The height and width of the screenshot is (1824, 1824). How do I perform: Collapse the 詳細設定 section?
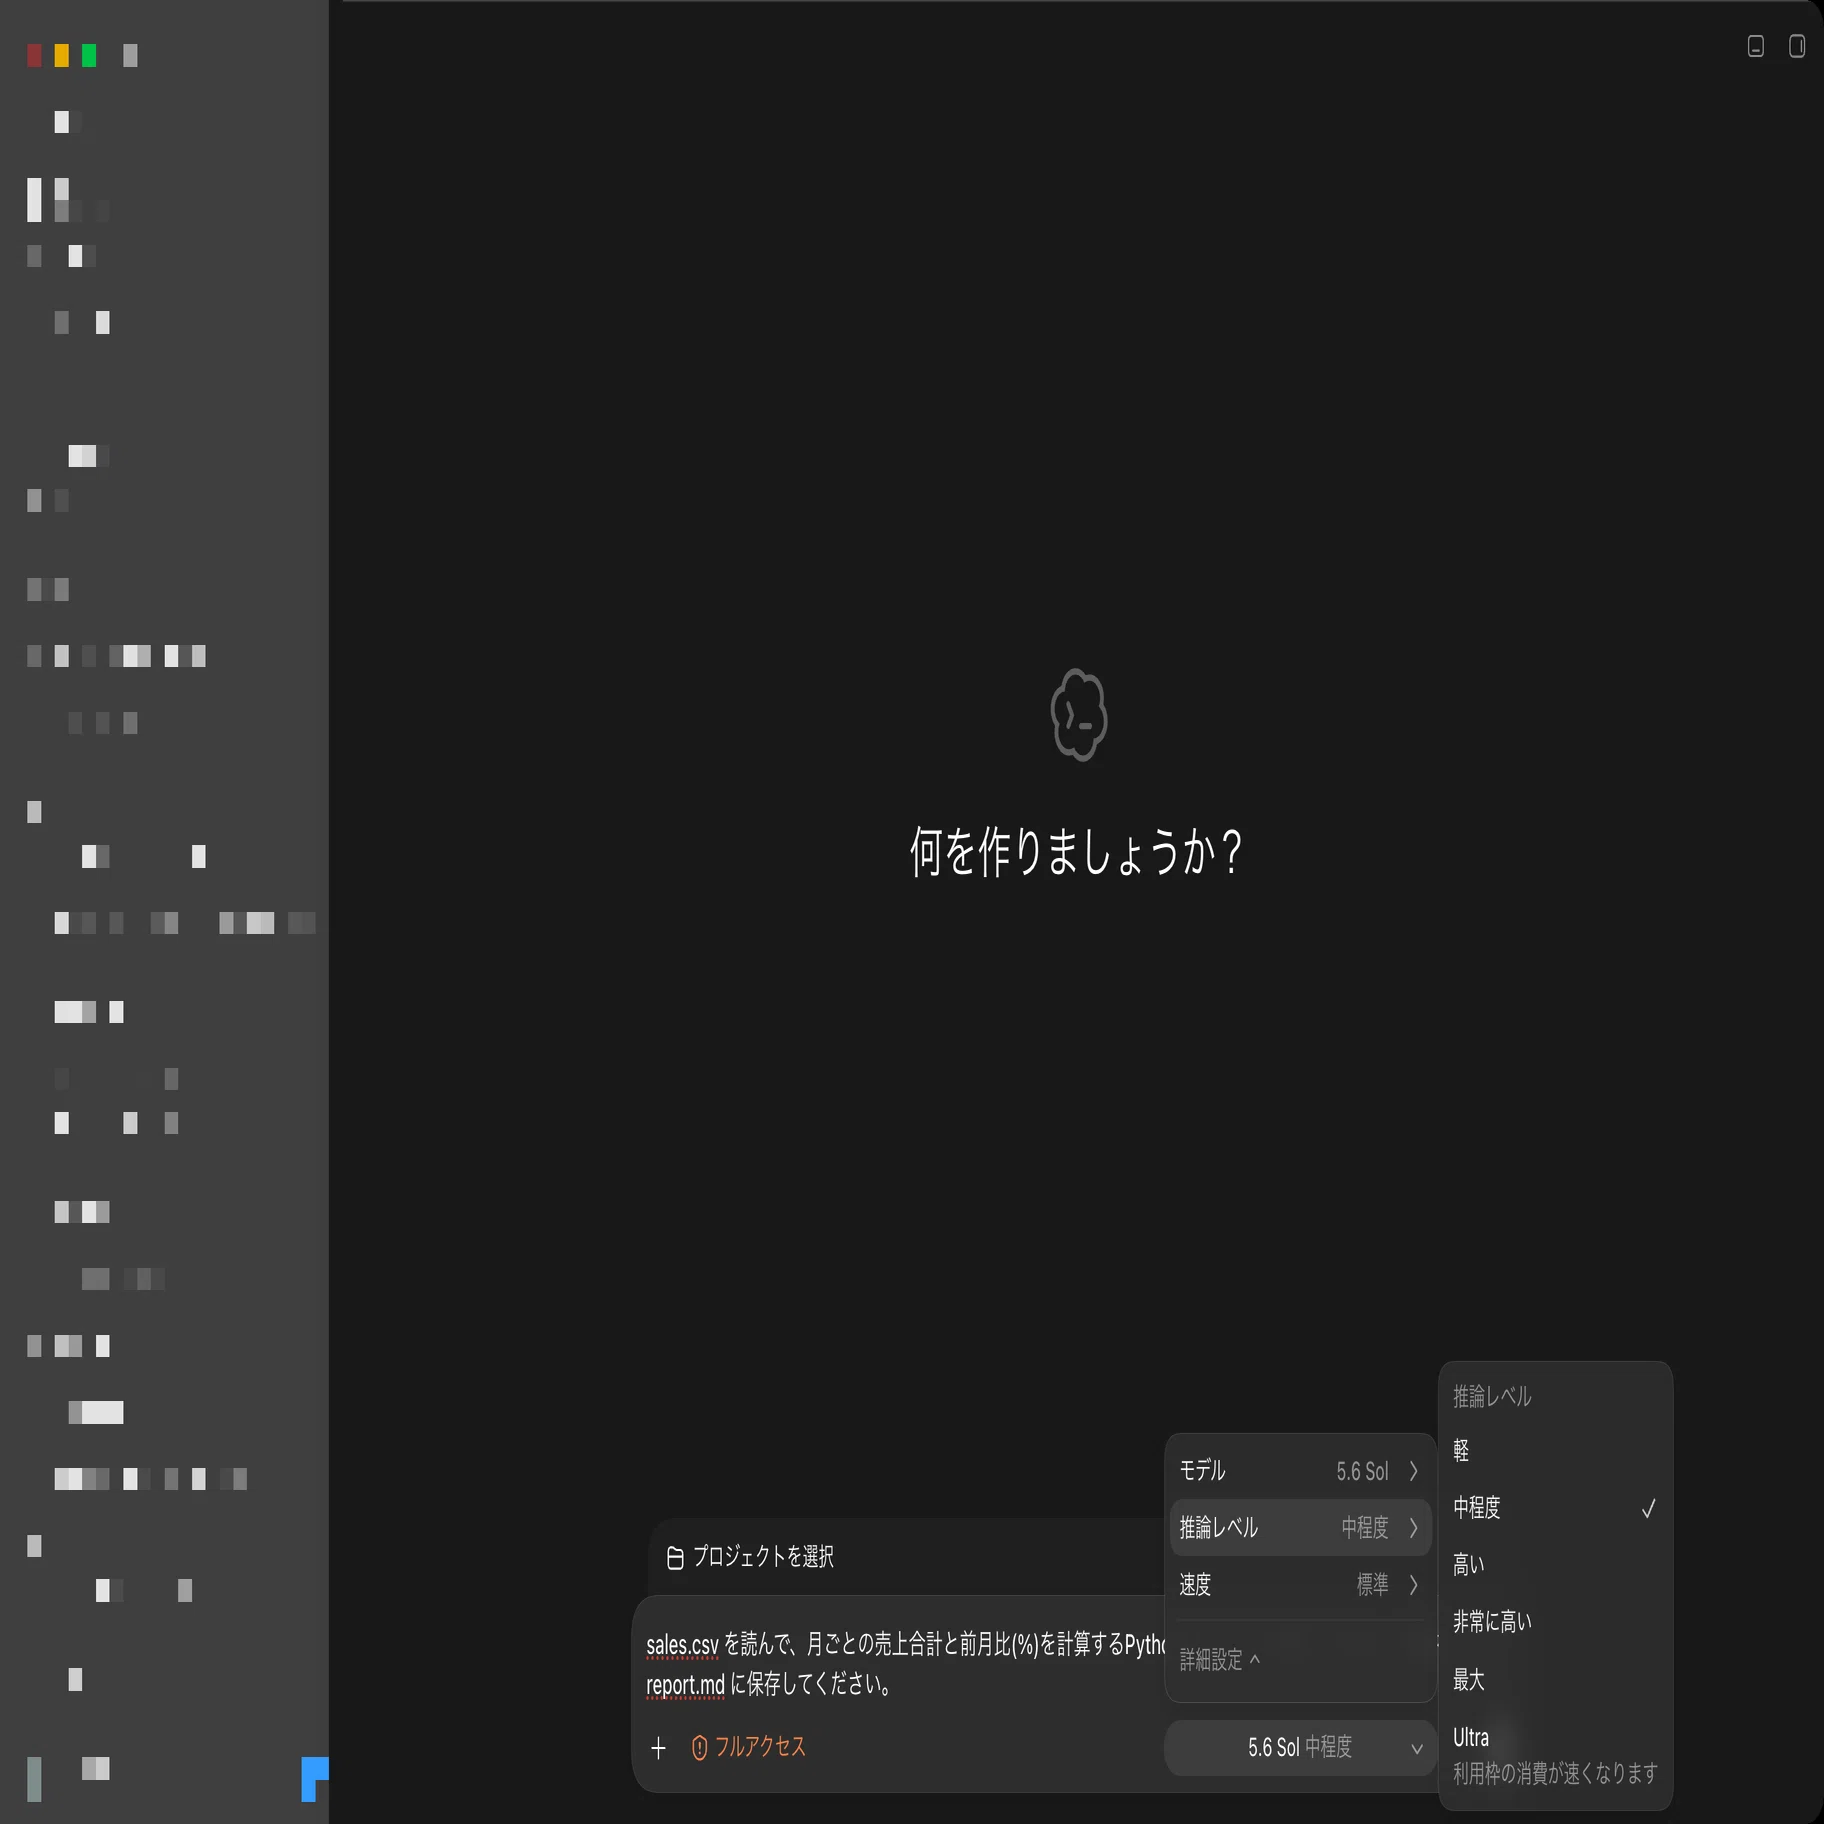[x=1220, y=1660]
